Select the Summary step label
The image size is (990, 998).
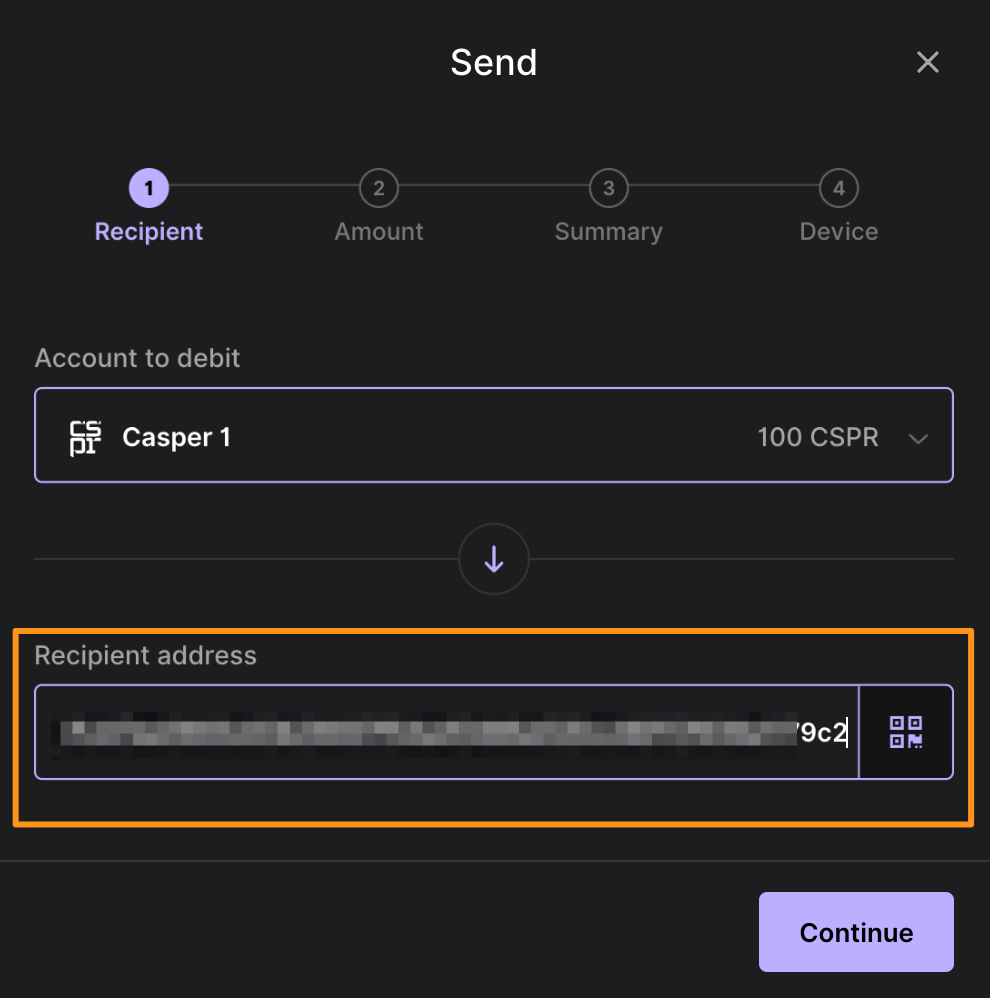pos(608,232)
